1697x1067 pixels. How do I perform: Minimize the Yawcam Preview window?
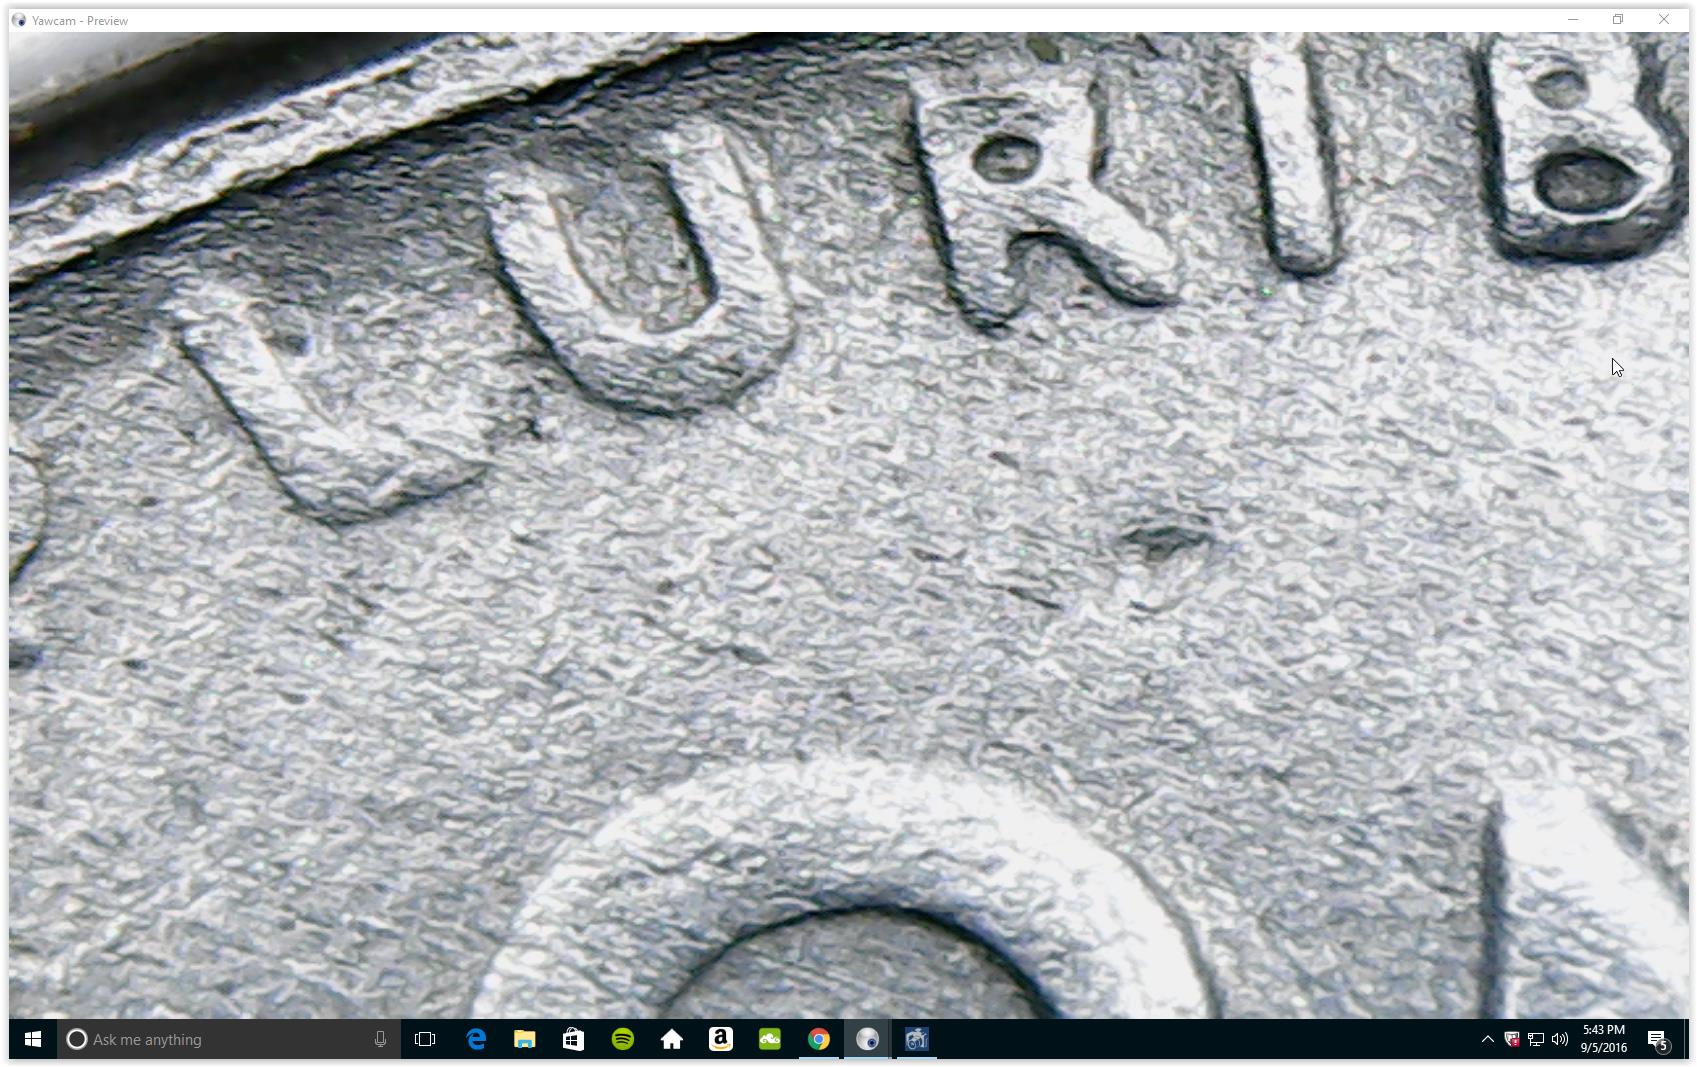pos(1573,20)
